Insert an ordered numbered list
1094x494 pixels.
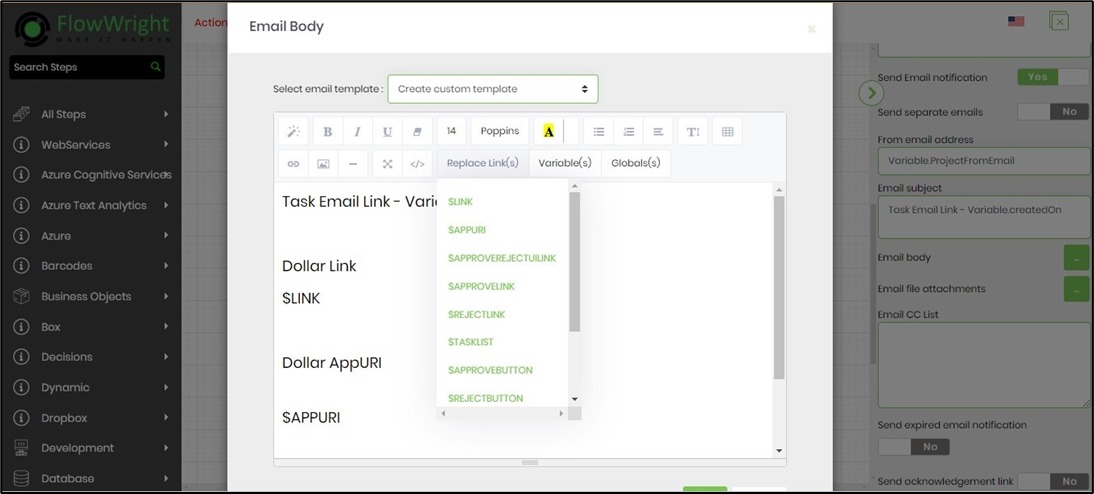(629, 131)
